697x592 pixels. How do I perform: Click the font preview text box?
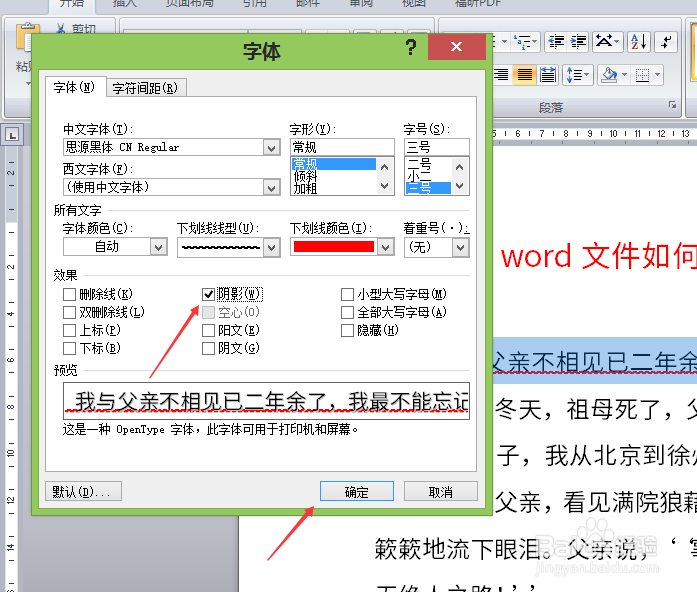(x=266, y=401)
